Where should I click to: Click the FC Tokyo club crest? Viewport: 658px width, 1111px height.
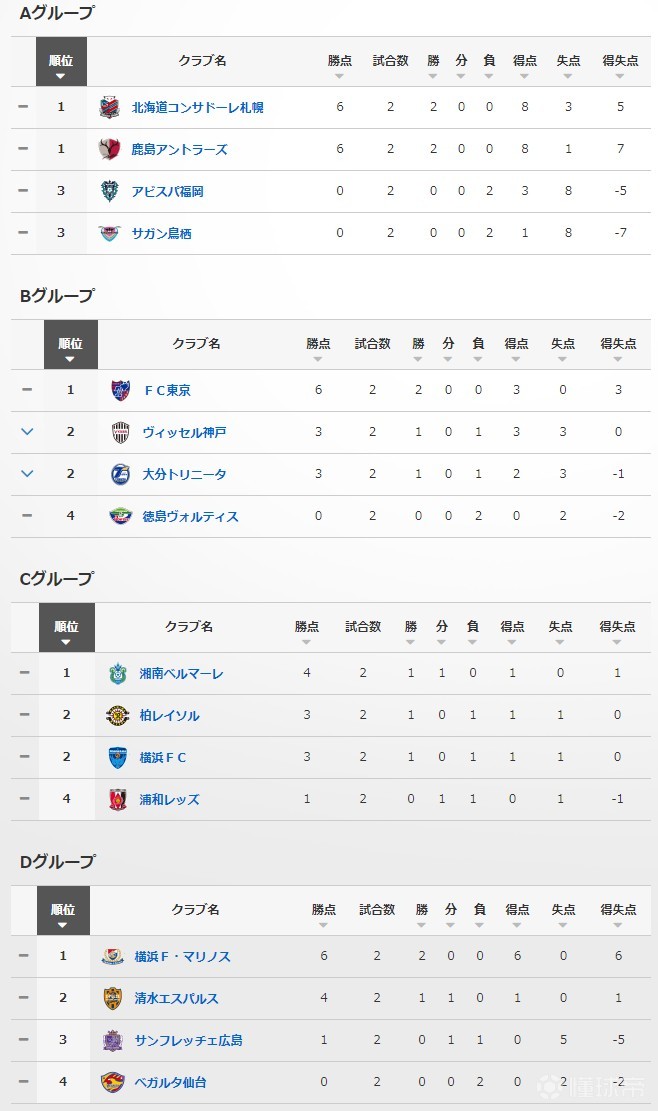click(x=121, y=390)
